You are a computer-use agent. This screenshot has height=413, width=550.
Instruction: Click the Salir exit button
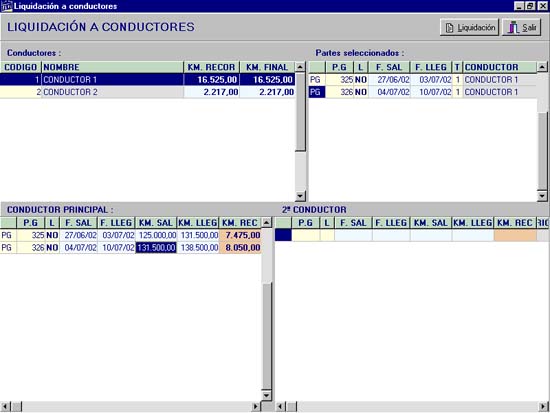[522, 27]
